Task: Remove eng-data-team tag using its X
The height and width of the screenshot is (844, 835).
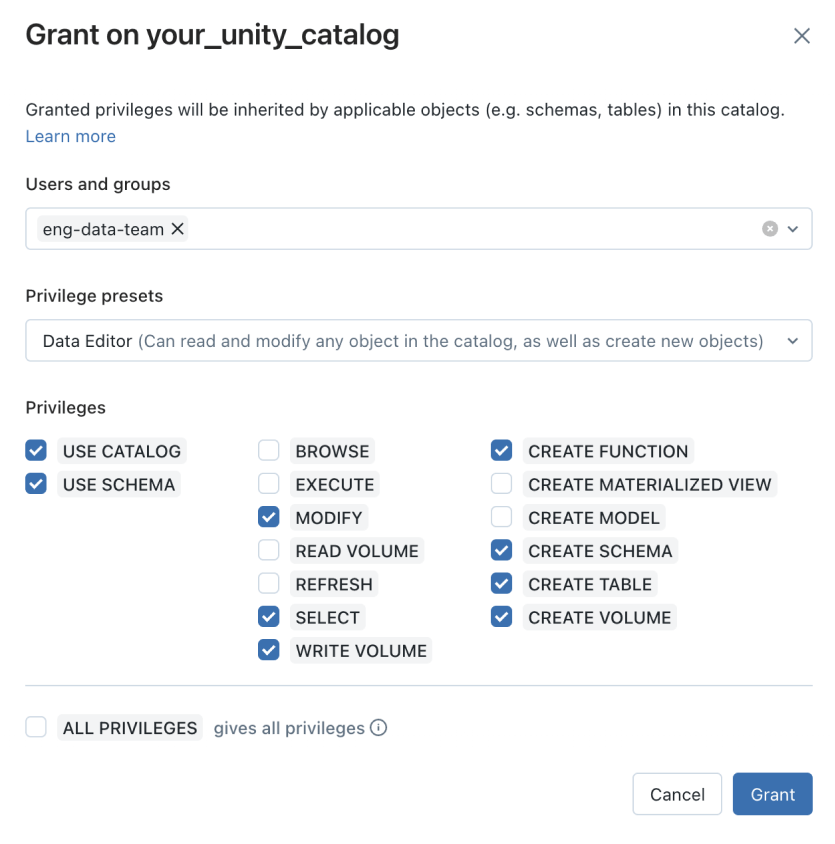Action: click(177, 229)
